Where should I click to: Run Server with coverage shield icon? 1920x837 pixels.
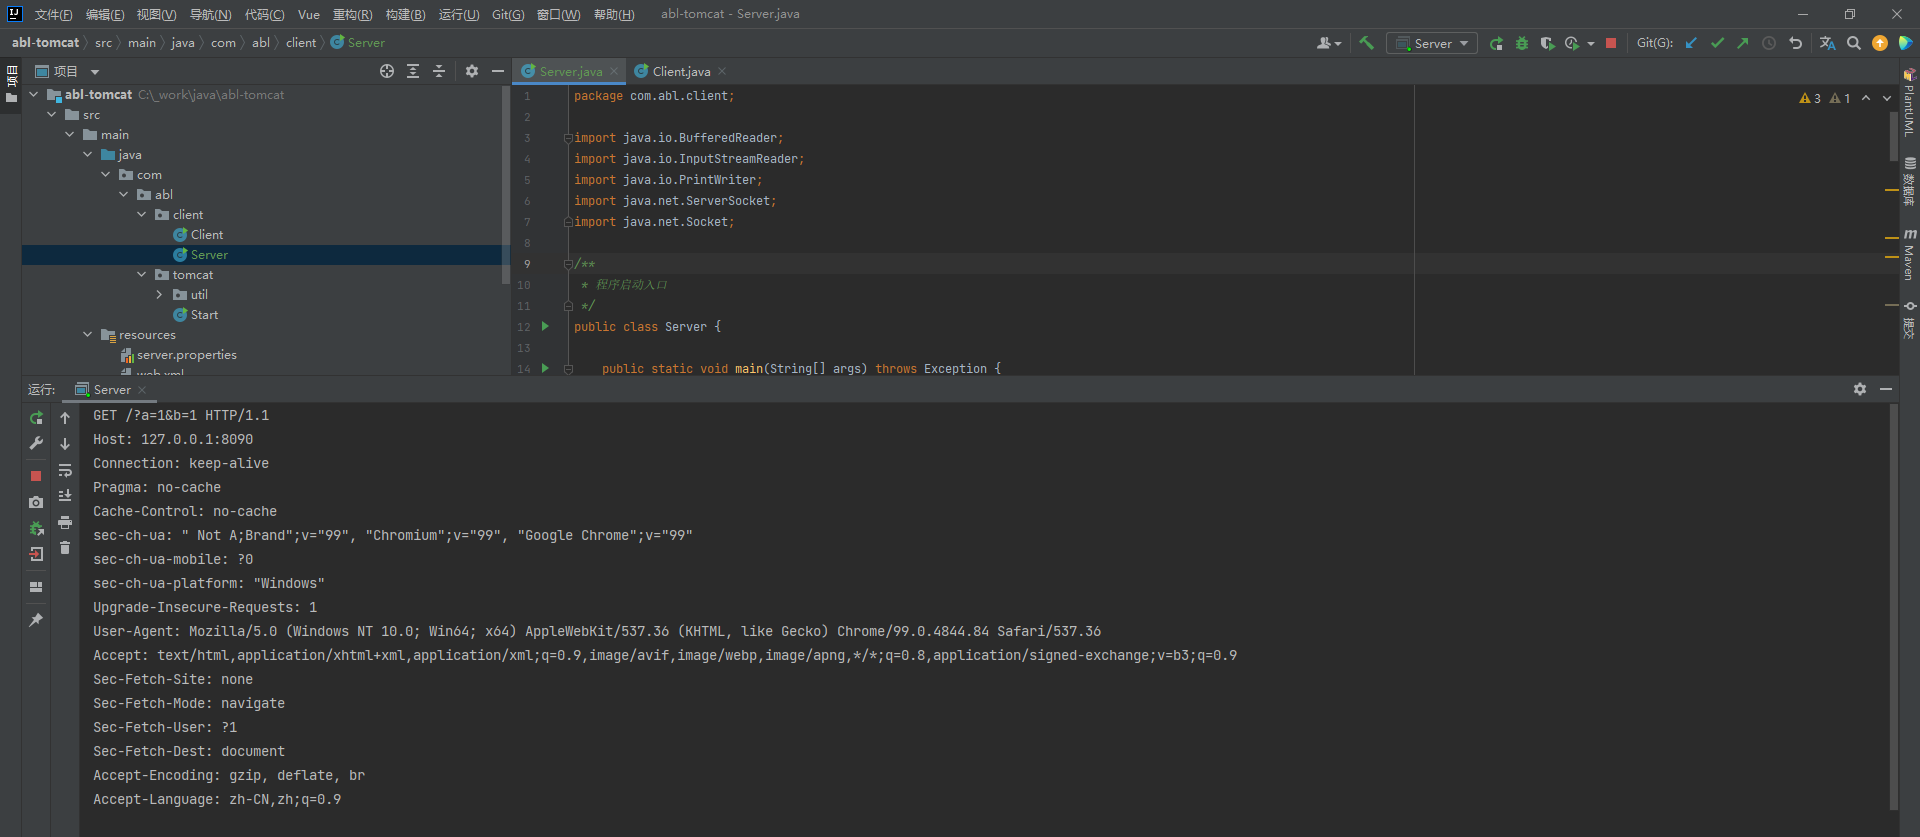coord(1547,43)
